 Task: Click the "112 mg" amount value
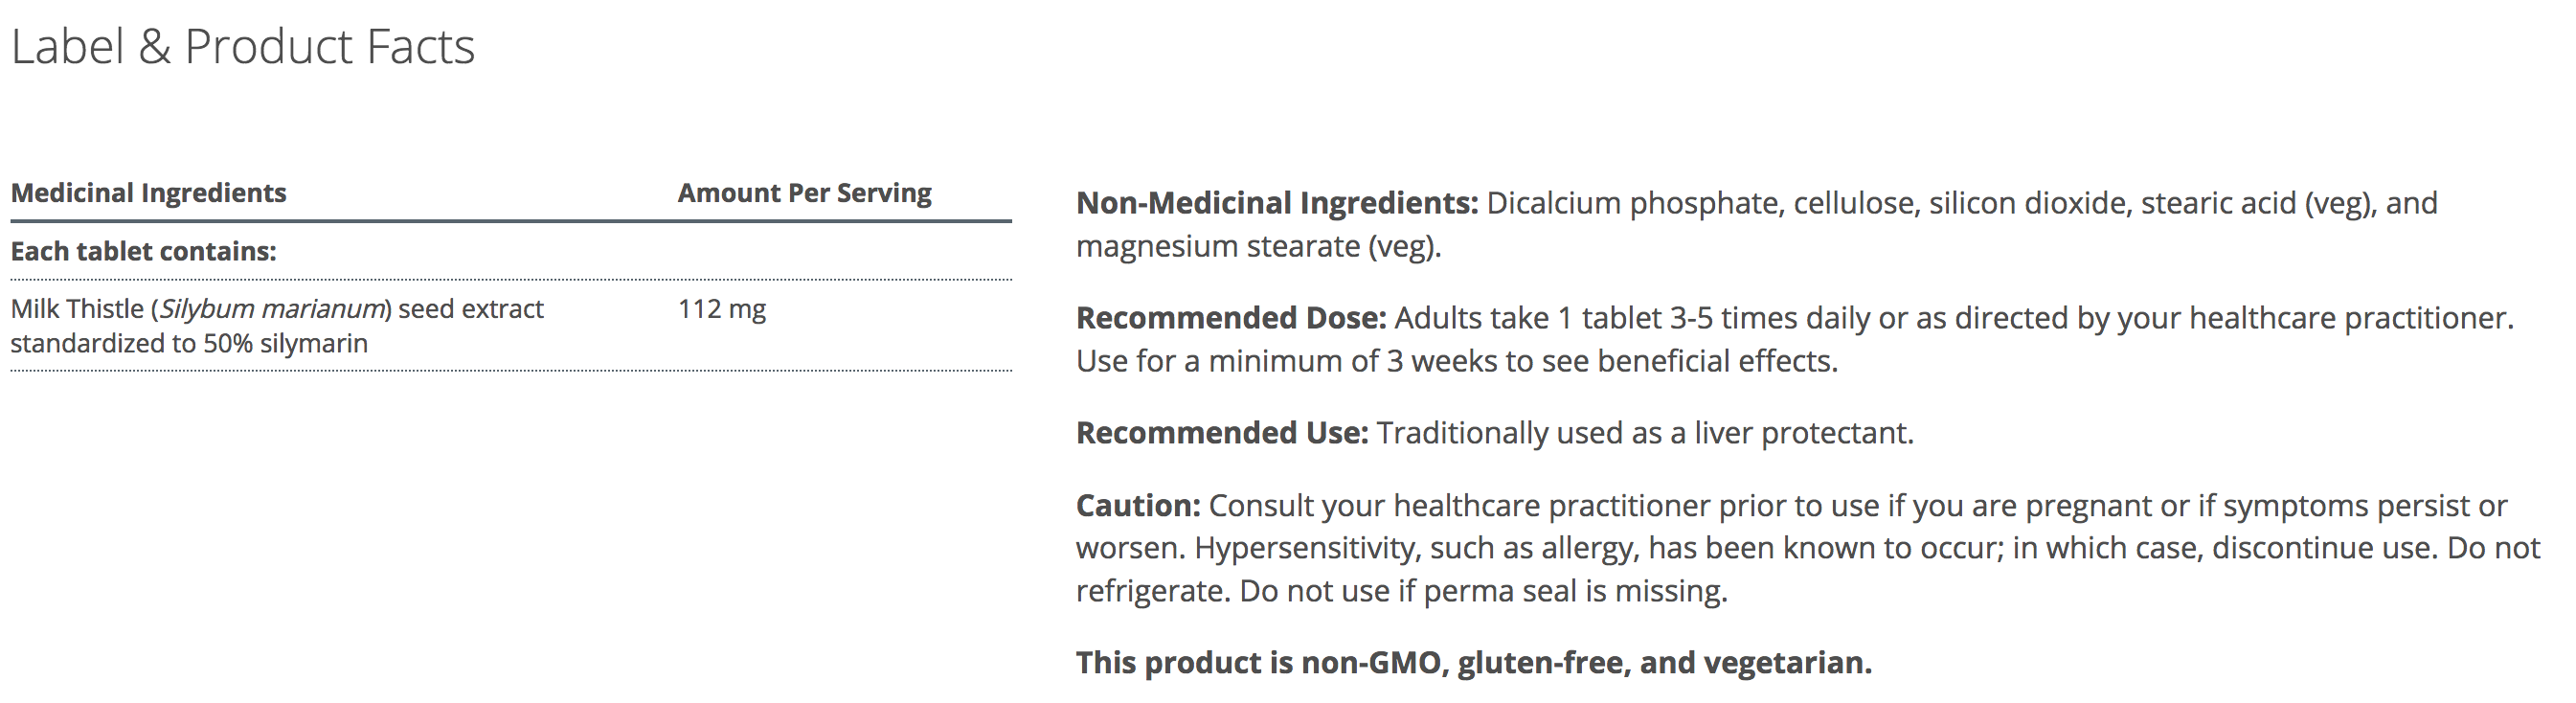pyautogui.click(x=722, y=309)
